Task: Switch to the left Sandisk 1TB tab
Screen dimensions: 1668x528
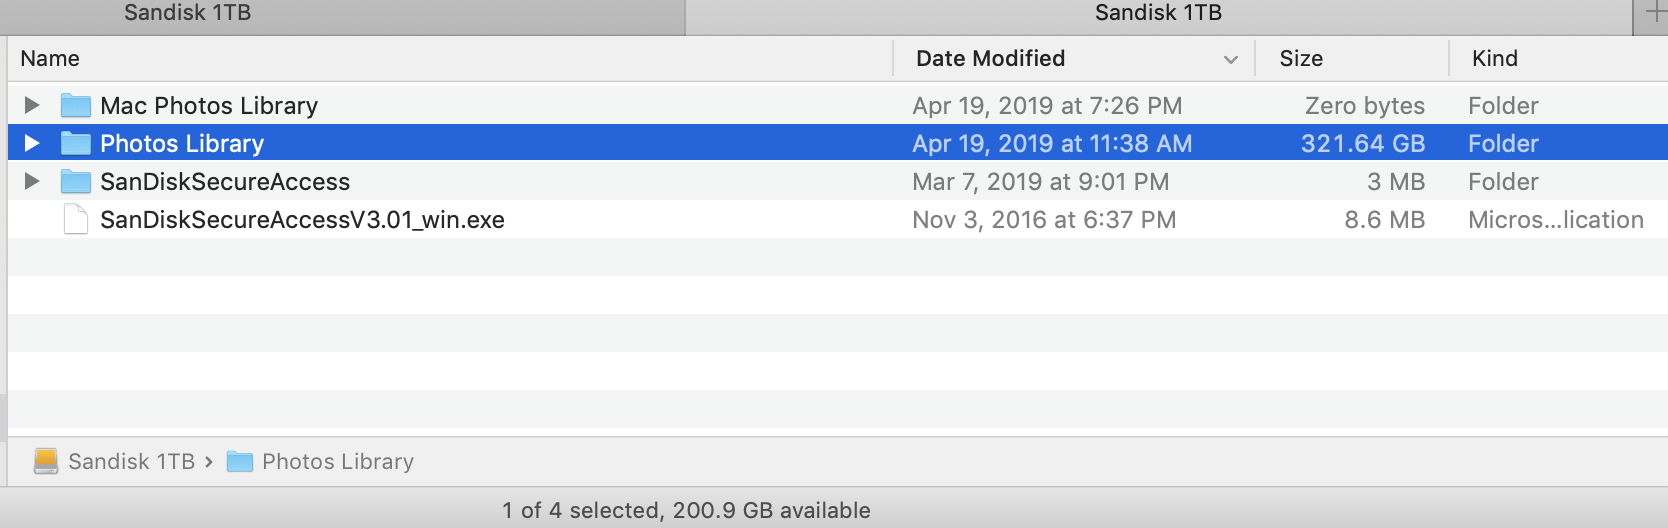Action: point(188,14)
